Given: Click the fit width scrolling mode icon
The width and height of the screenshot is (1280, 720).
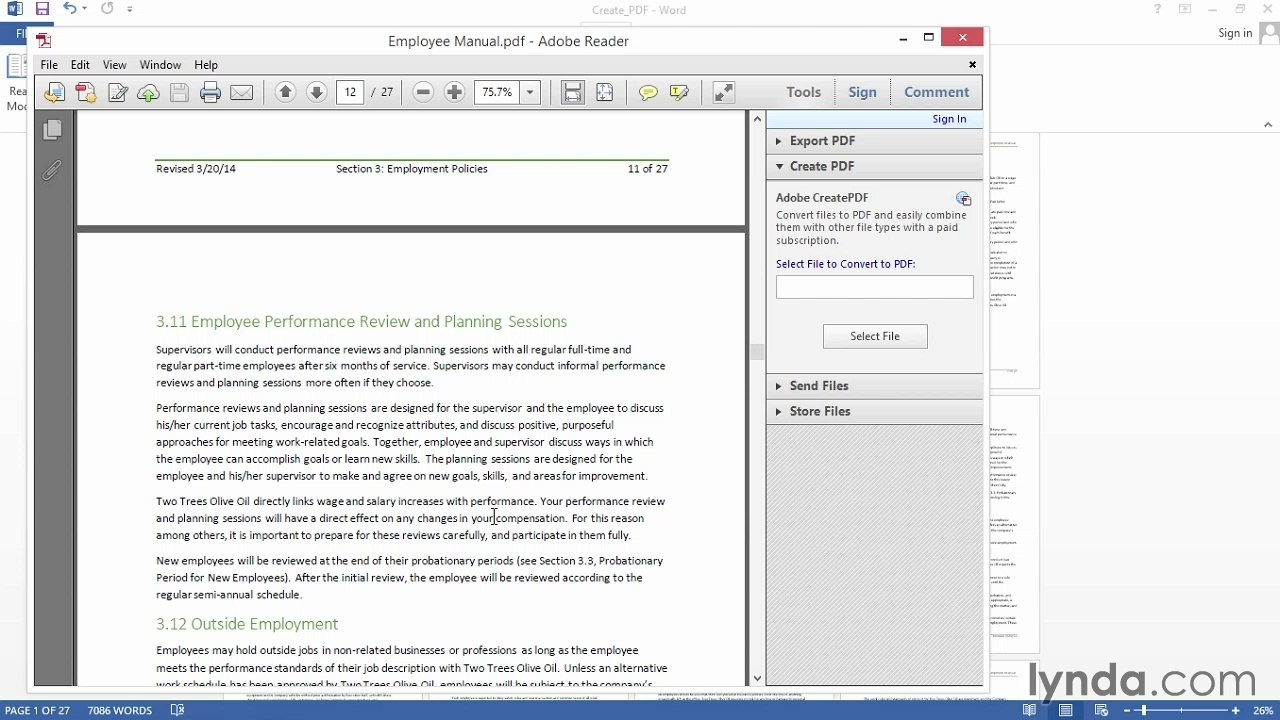Looking at the screenshot, I should 572,92.
